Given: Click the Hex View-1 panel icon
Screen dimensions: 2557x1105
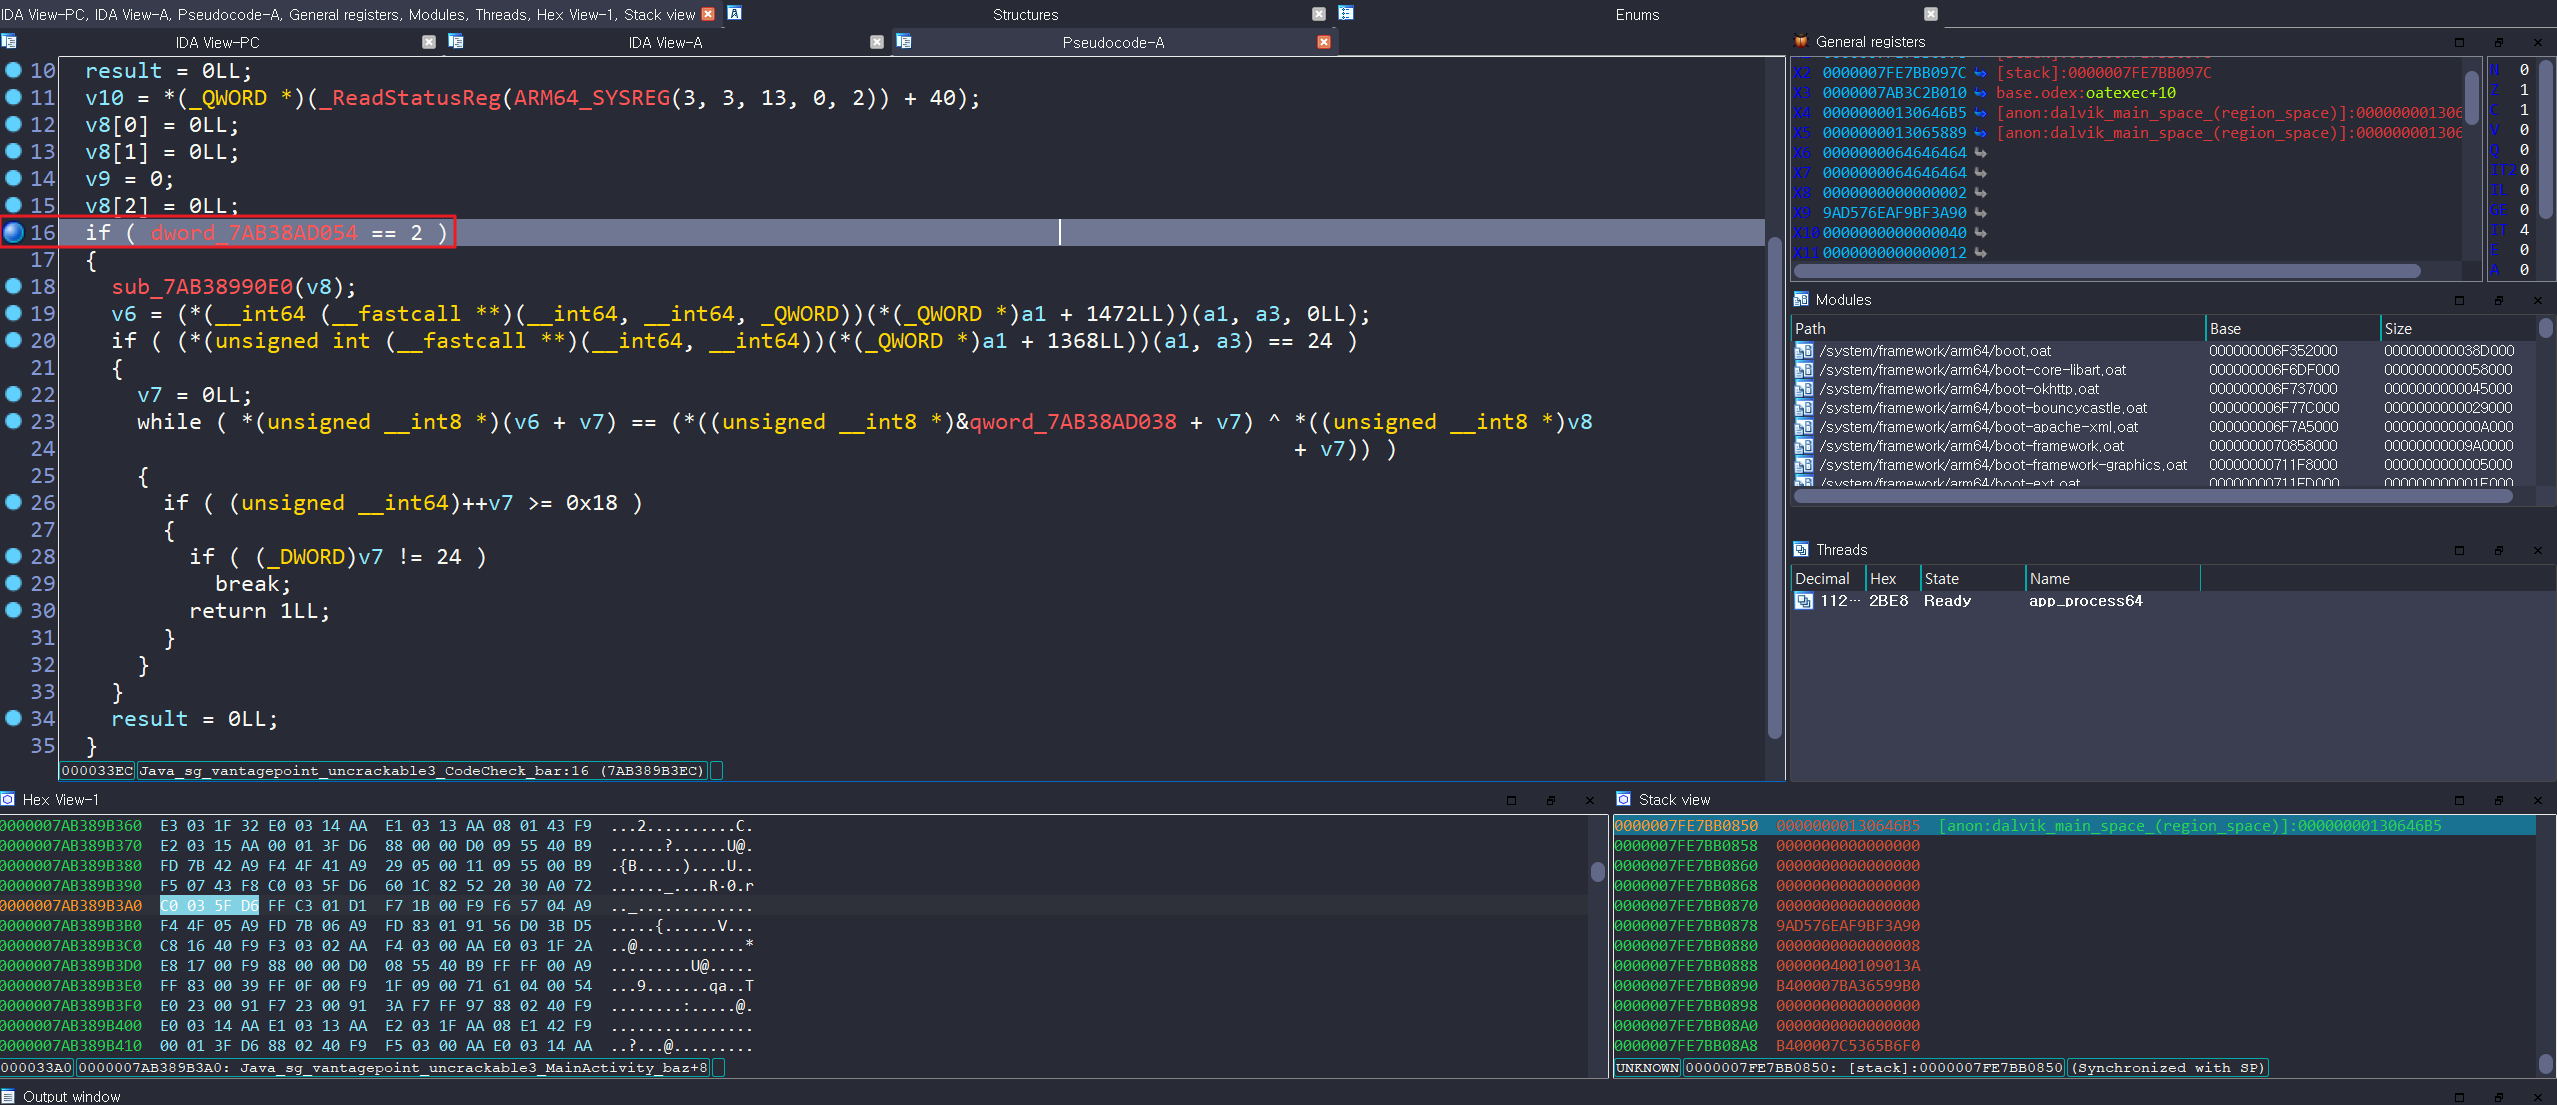Looking at the screenshot, I should (x=8, y=800).
